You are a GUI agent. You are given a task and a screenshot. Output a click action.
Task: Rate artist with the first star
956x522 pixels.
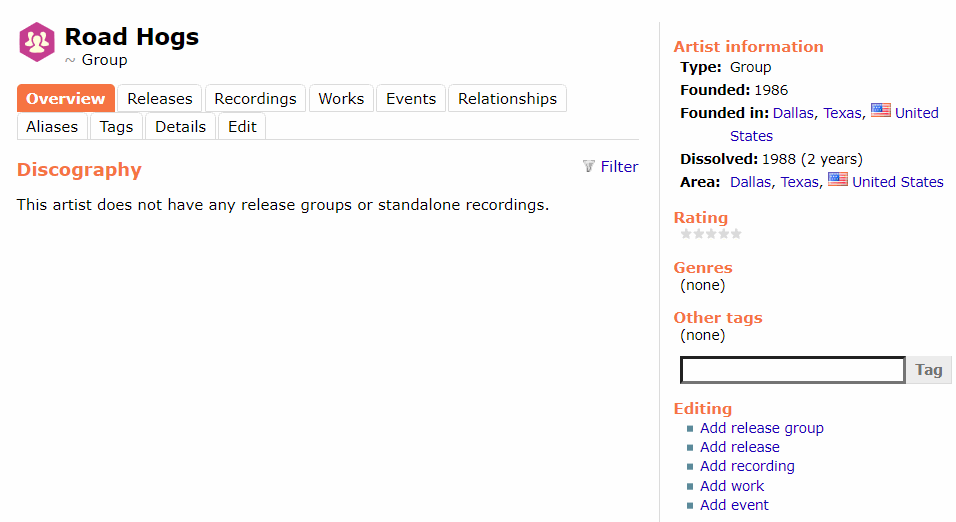(x=686, y=234)
